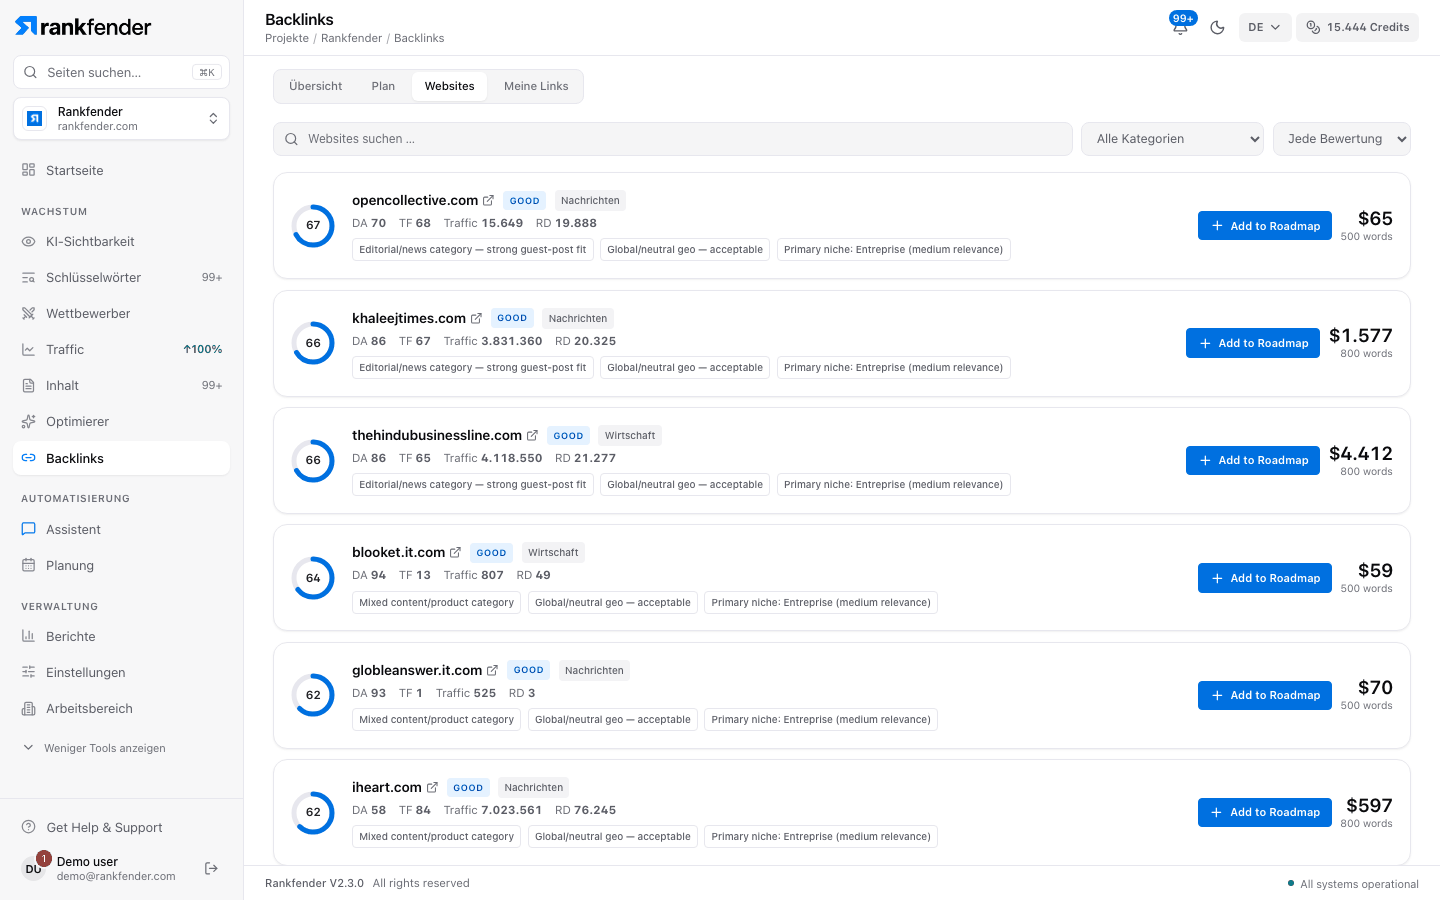This screenshot has width=1440, height=900.
Task: Click the Optimierer sparkle icon
Action: [28, 421]
